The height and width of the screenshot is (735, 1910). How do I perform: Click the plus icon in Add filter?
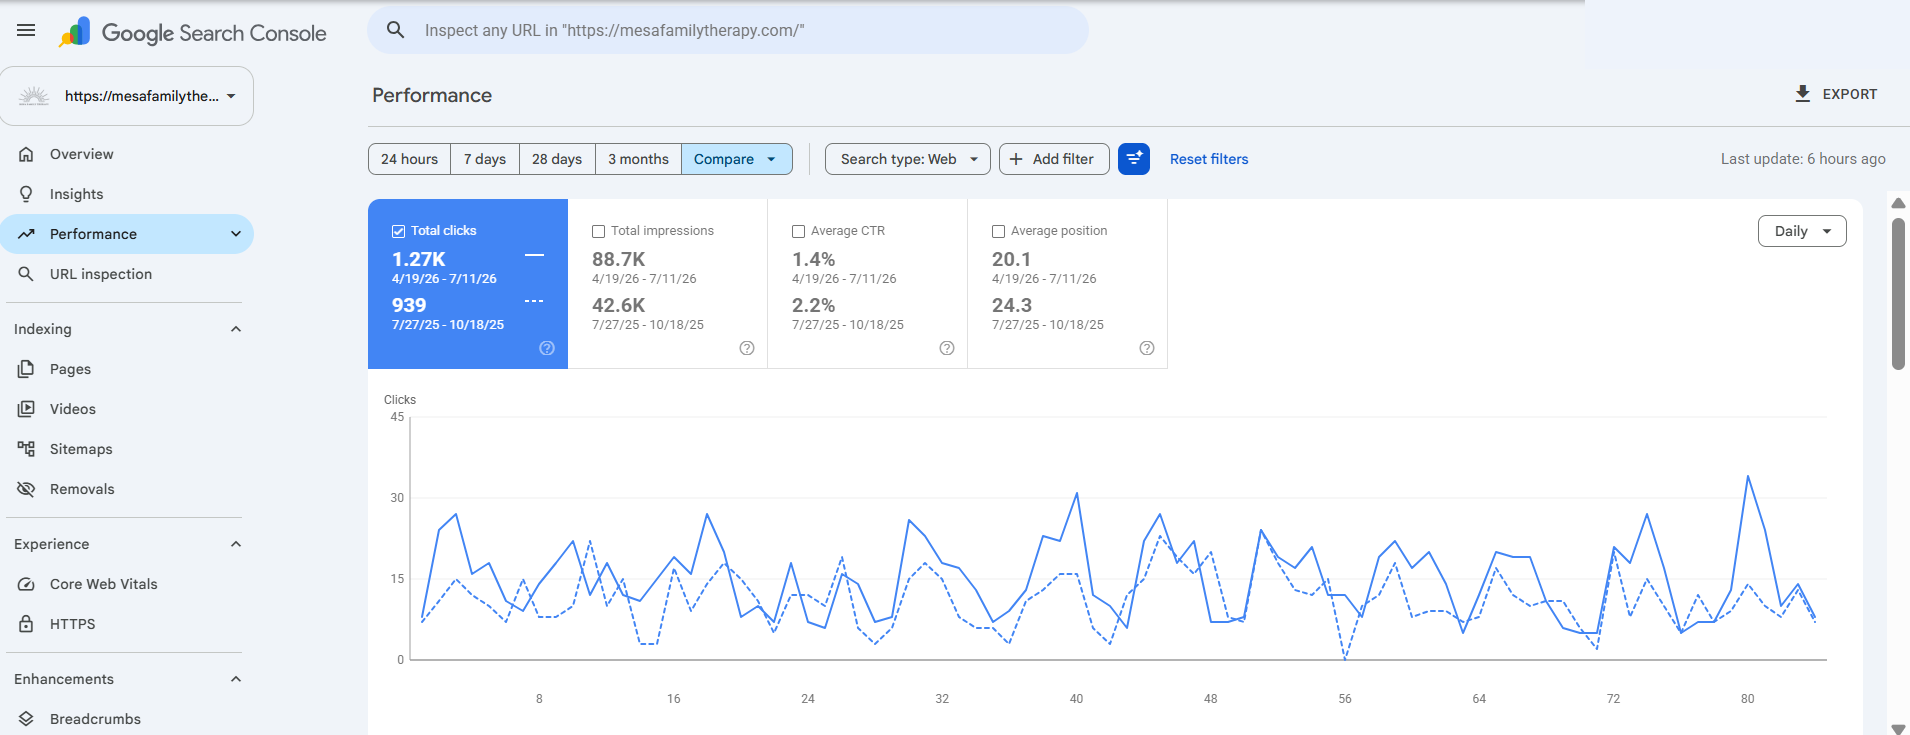coord(1016,159)
